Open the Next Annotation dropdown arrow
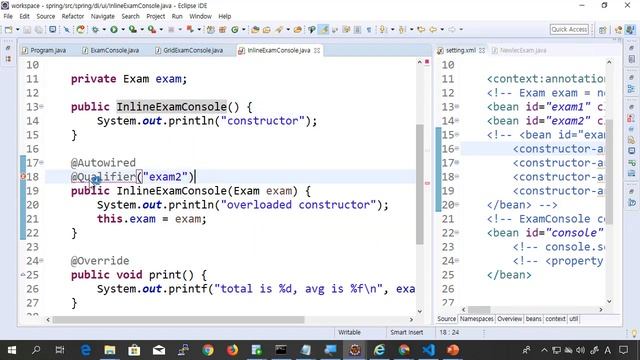This screenshot has height=360, width=640. click(392, 29)
